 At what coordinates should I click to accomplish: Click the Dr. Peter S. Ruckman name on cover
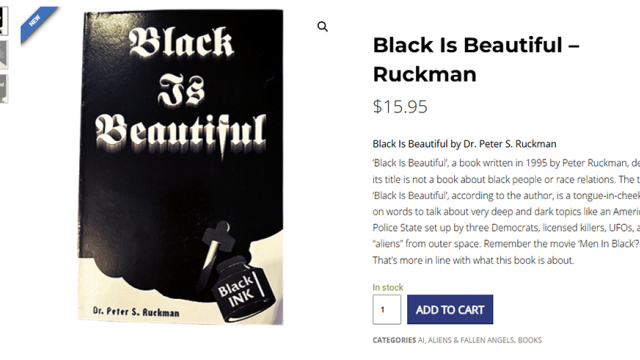tap(136, 311)
